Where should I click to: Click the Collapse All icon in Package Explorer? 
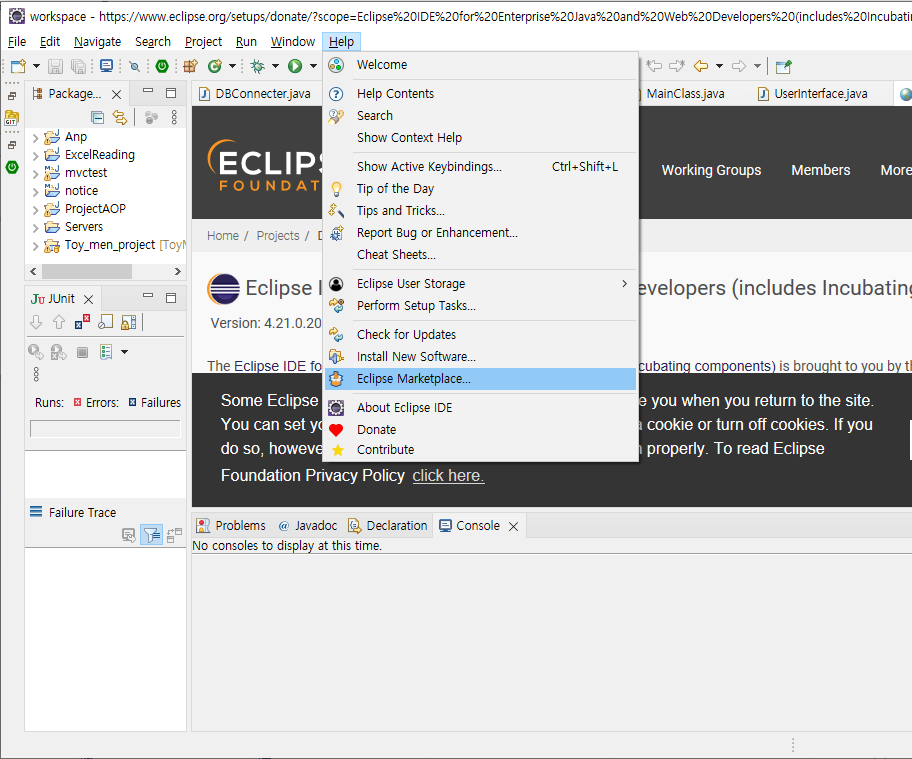[x=97, y=117]
